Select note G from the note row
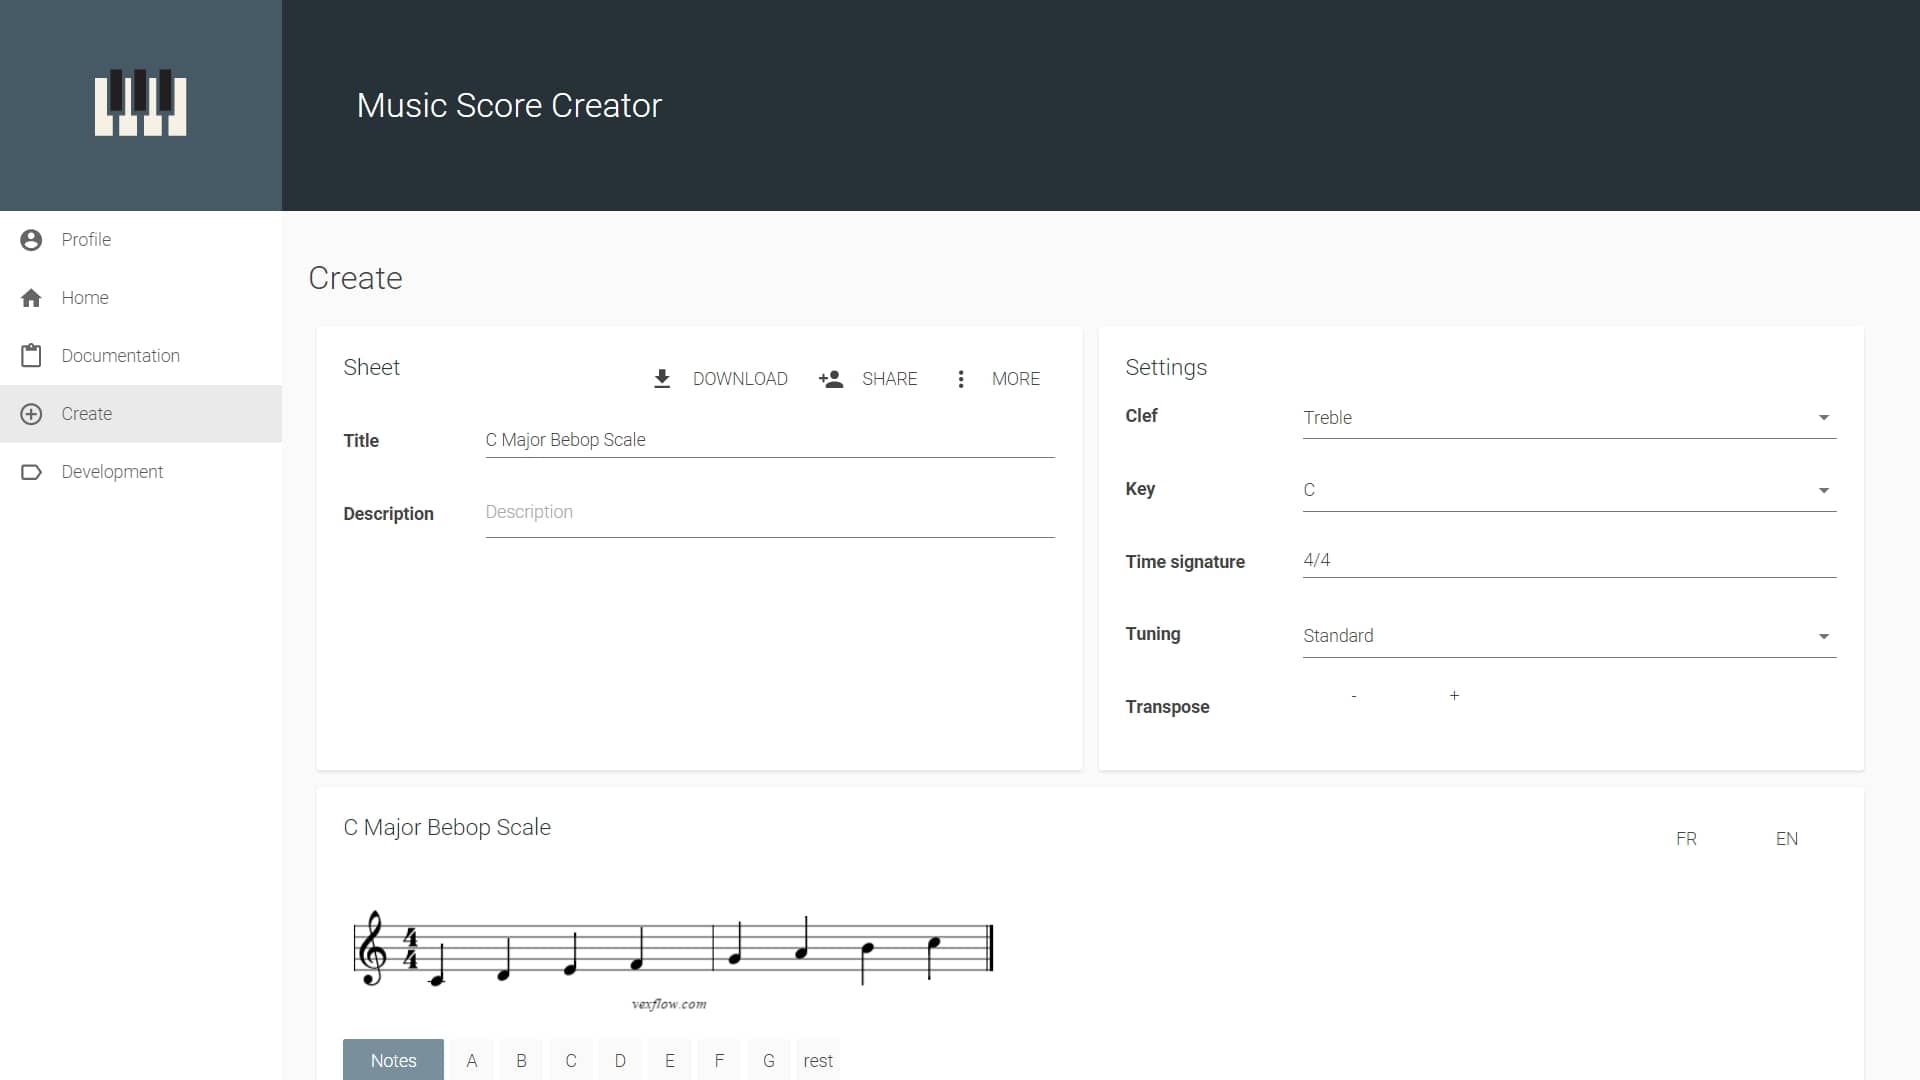 (769, 1060)
